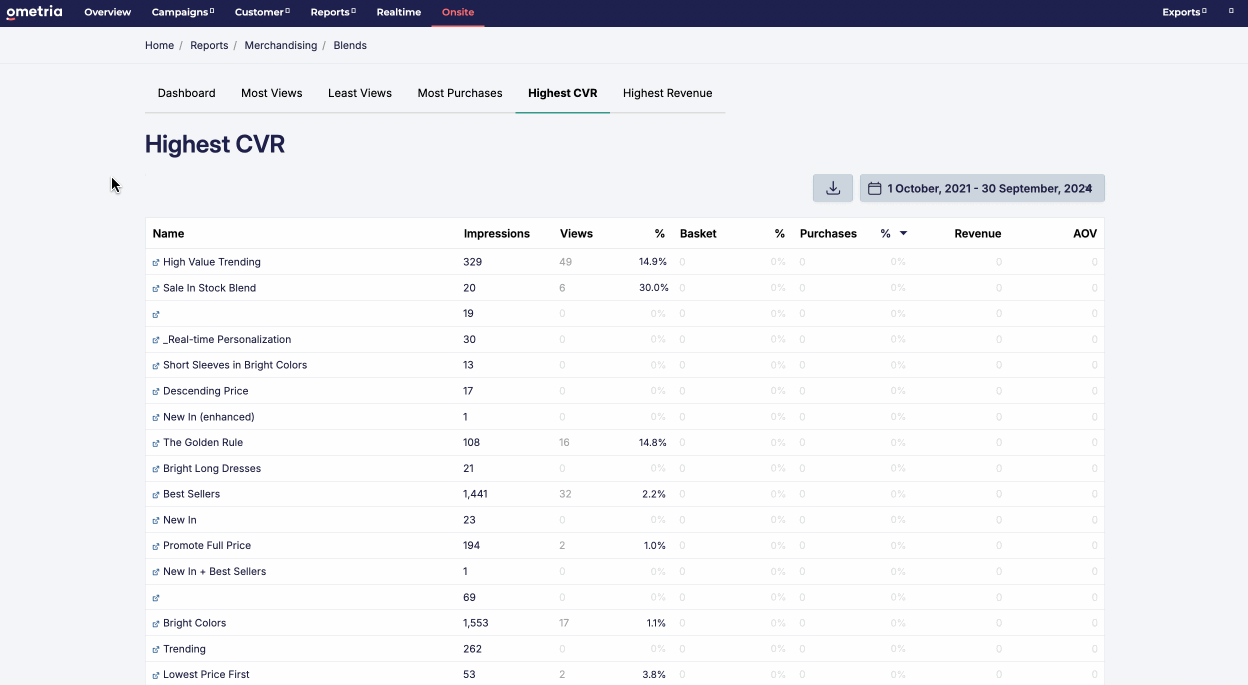Expand the Customer navigation dropdown
Screen dimensions: 1248x685
(x=262, y=13)
